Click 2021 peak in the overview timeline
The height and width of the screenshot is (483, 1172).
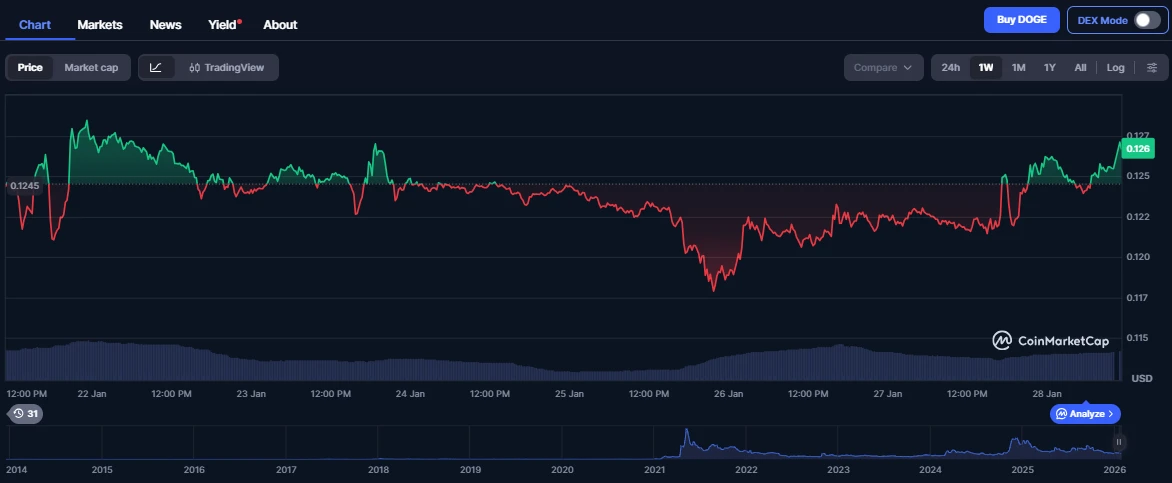coord(686,436)
